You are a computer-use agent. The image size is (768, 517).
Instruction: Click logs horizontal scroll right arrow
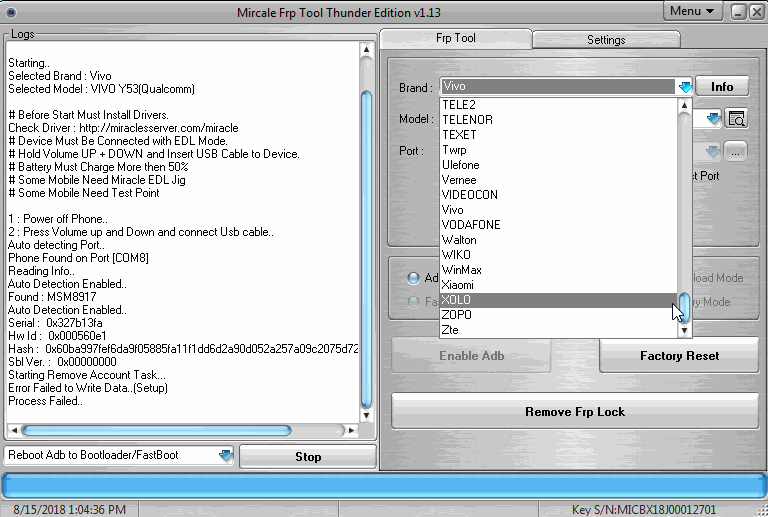(x=351, y=430)
